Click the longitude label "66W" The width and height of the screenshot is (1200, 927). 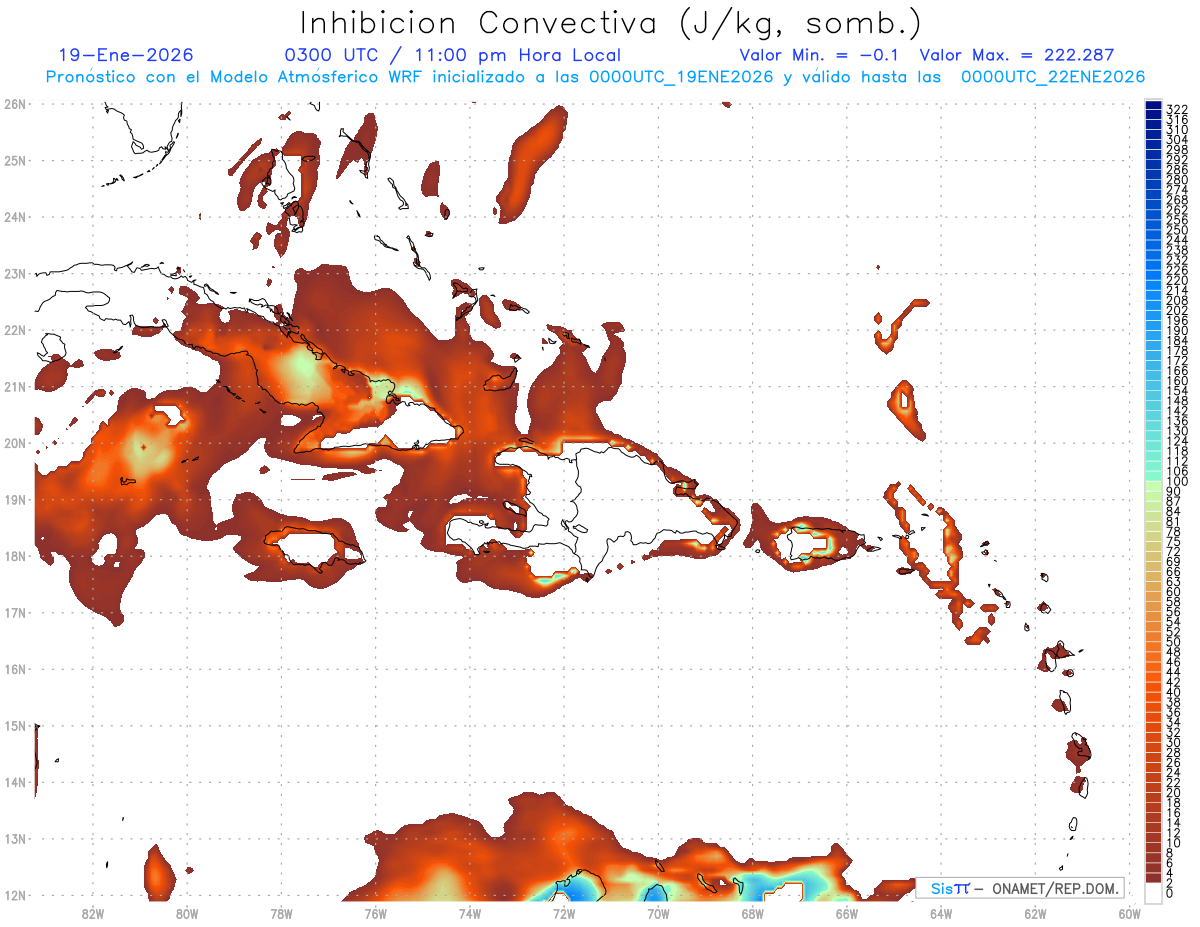(x=847, y=914)
